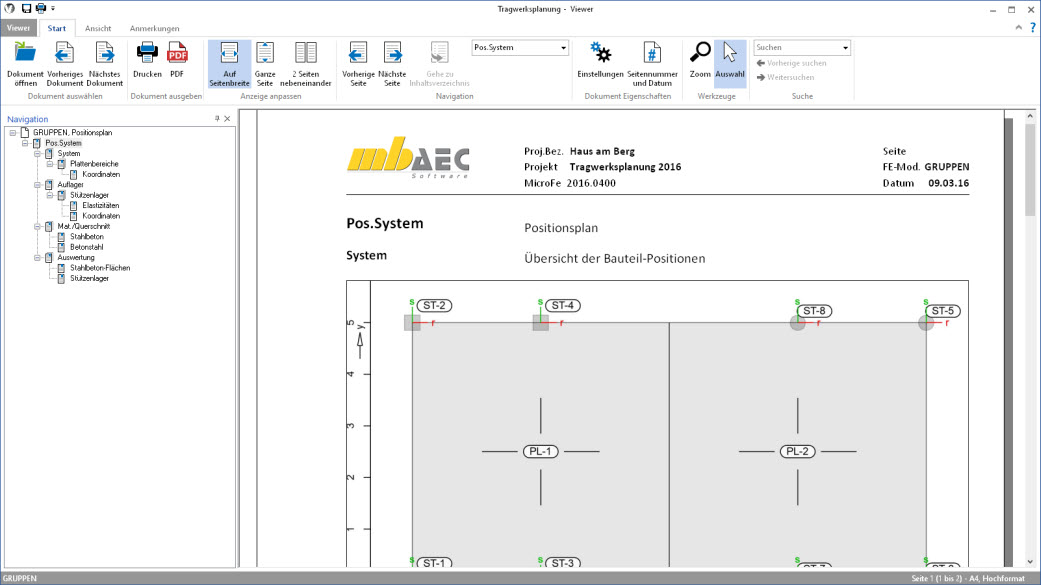The width and height of the screenshot is (1041, 585).
Task: Collapse the Auswertung tree node
Action: click(x=37, y=258)
